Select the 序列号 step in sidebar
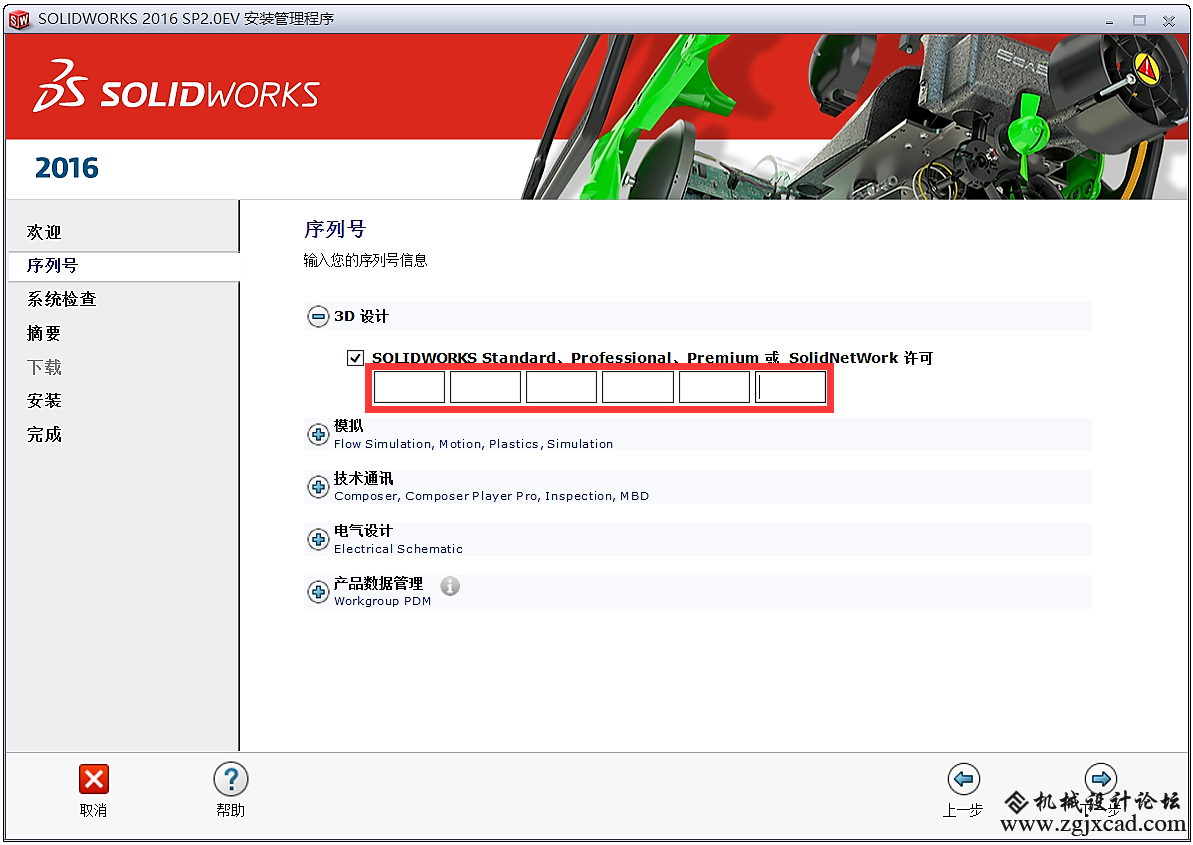Viewport: 1193px width, 845px height. 52,265
